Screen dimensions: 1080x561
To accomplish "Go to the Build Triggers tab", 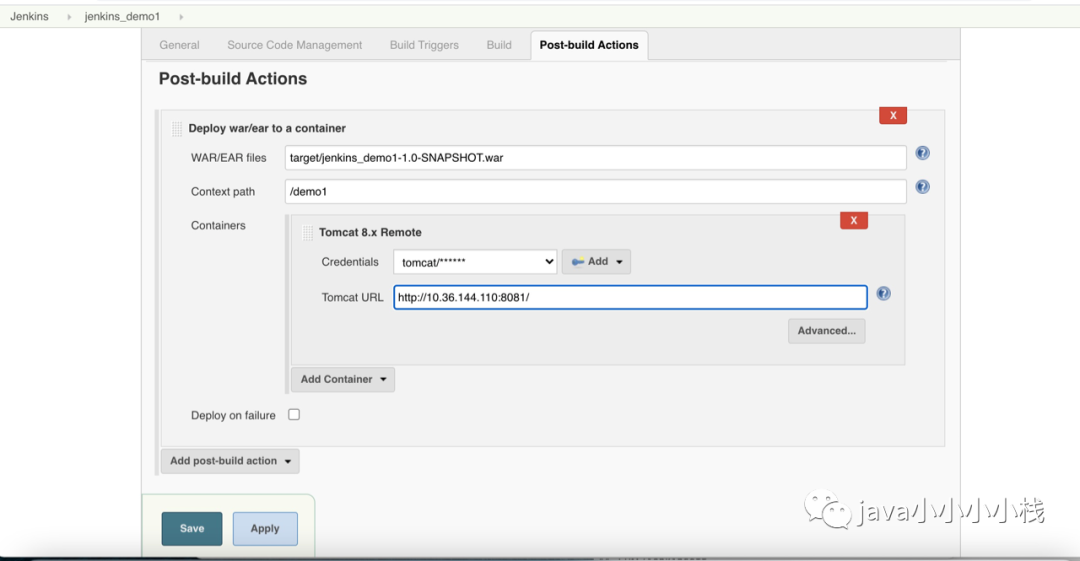I will (x=424, y=45).
